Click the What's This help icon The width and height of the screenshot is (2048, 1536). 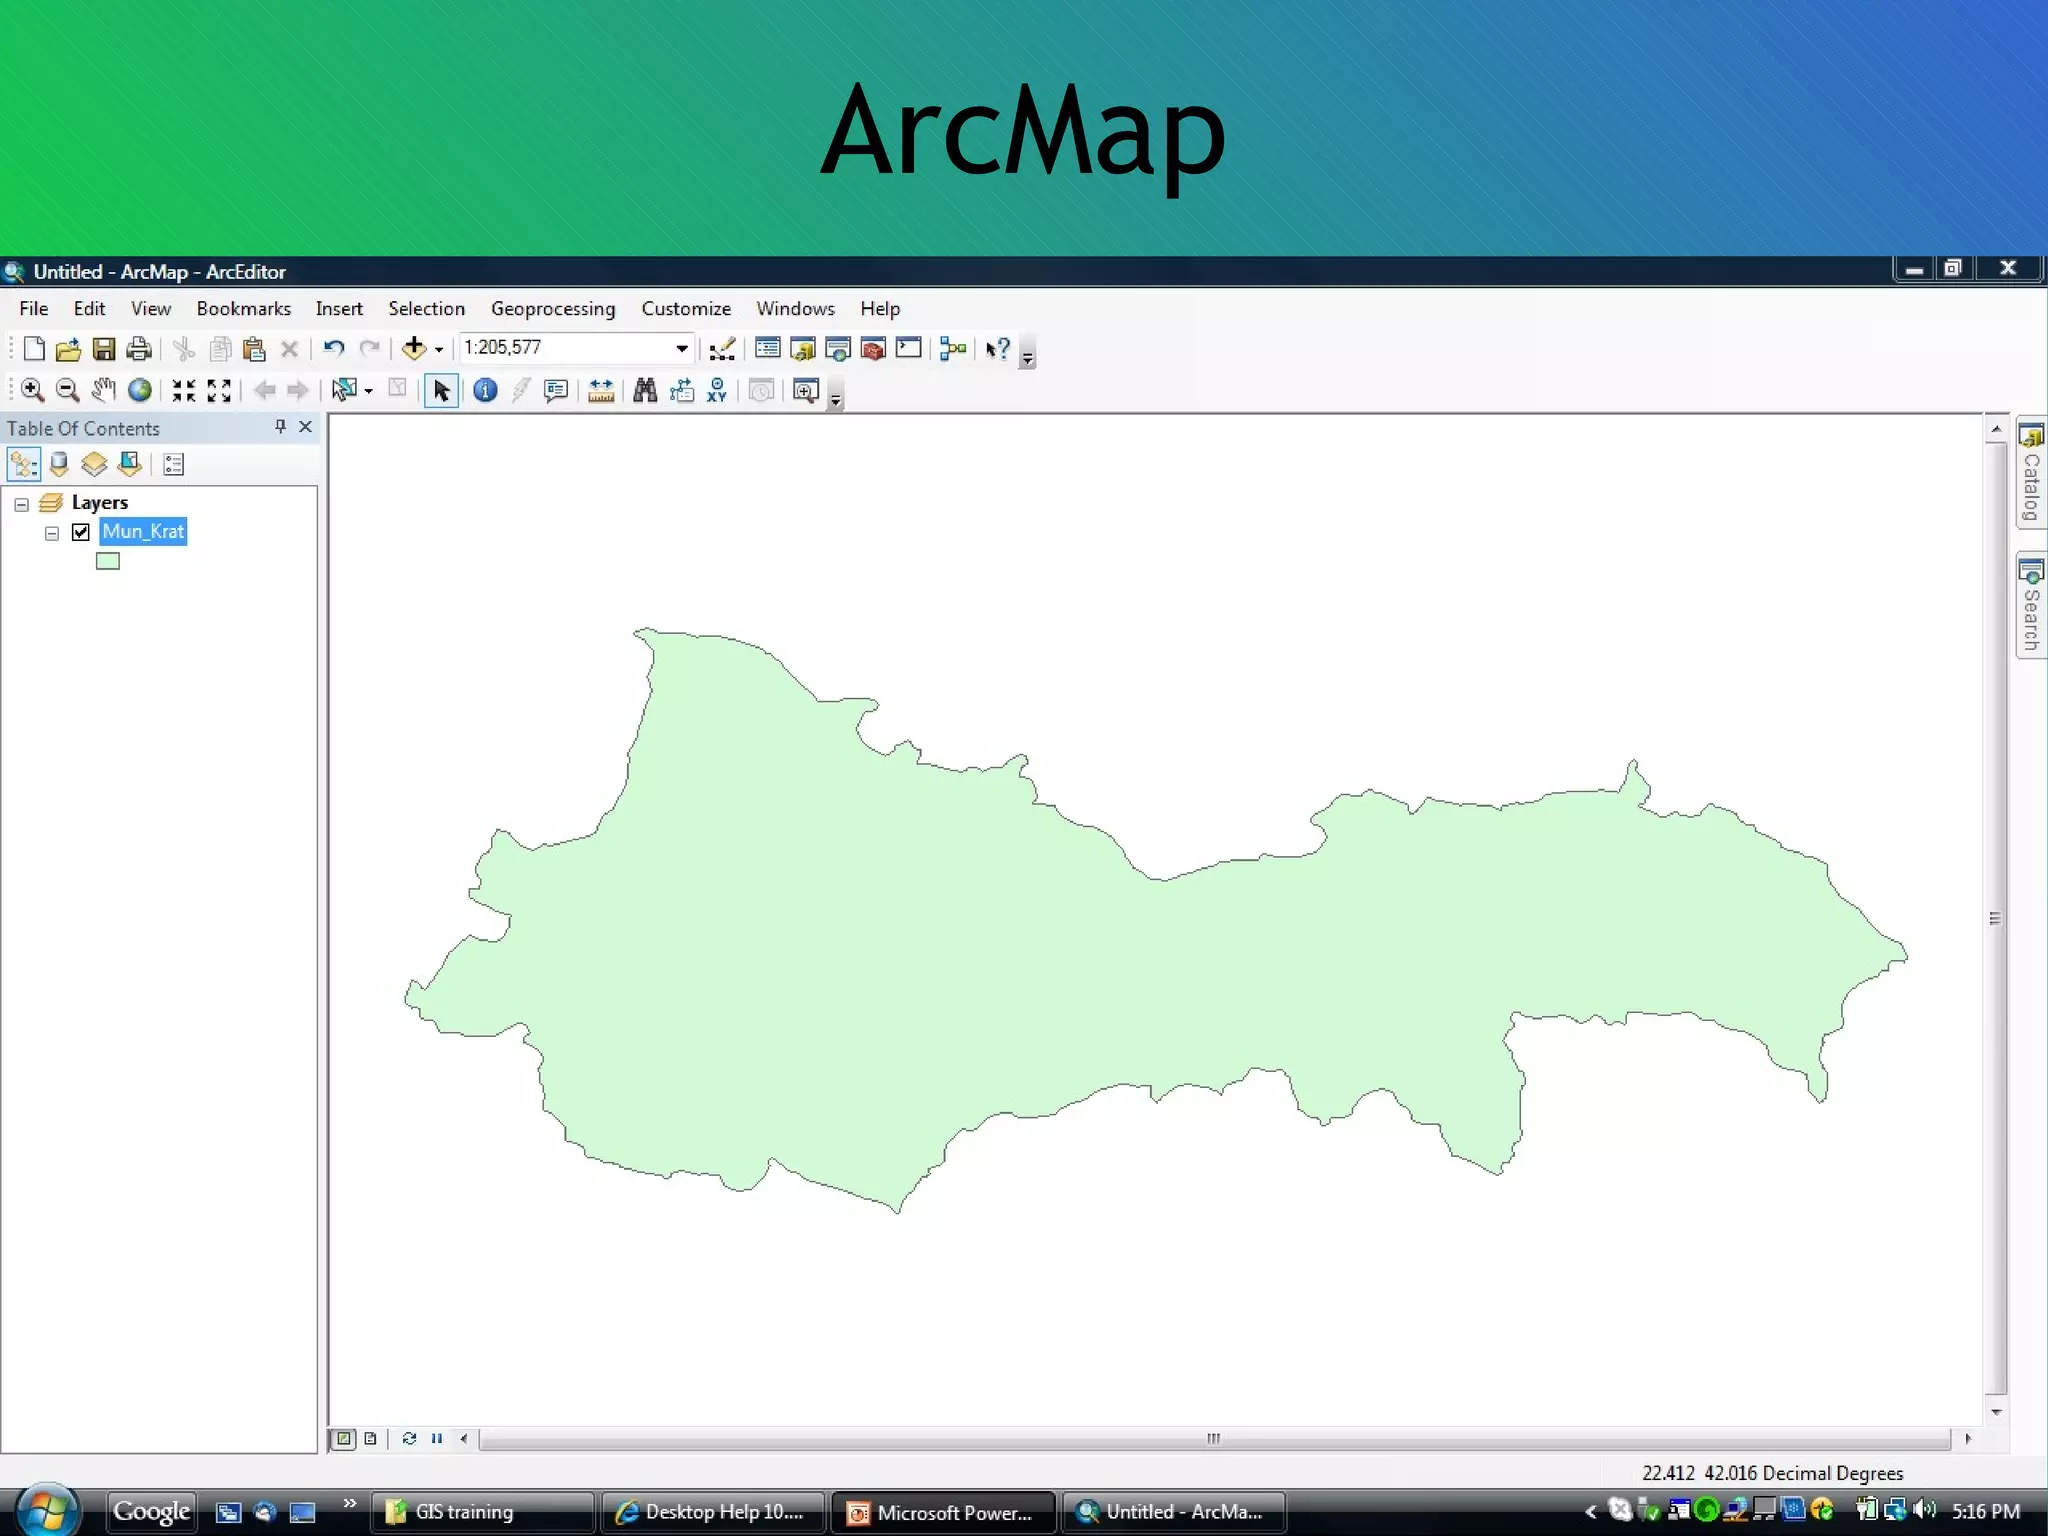tap(998, 348)
